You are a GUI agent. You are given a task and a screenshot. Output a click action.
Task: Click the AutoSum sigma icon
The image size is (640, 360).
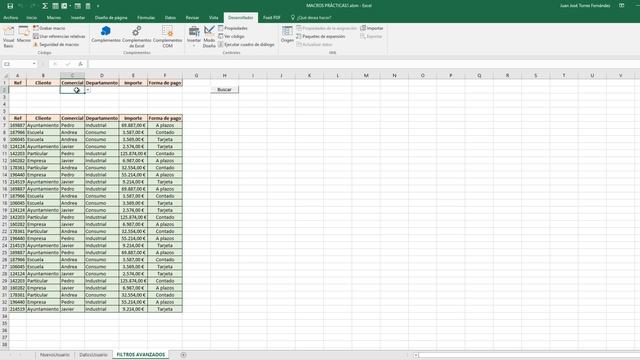point(45,6)
